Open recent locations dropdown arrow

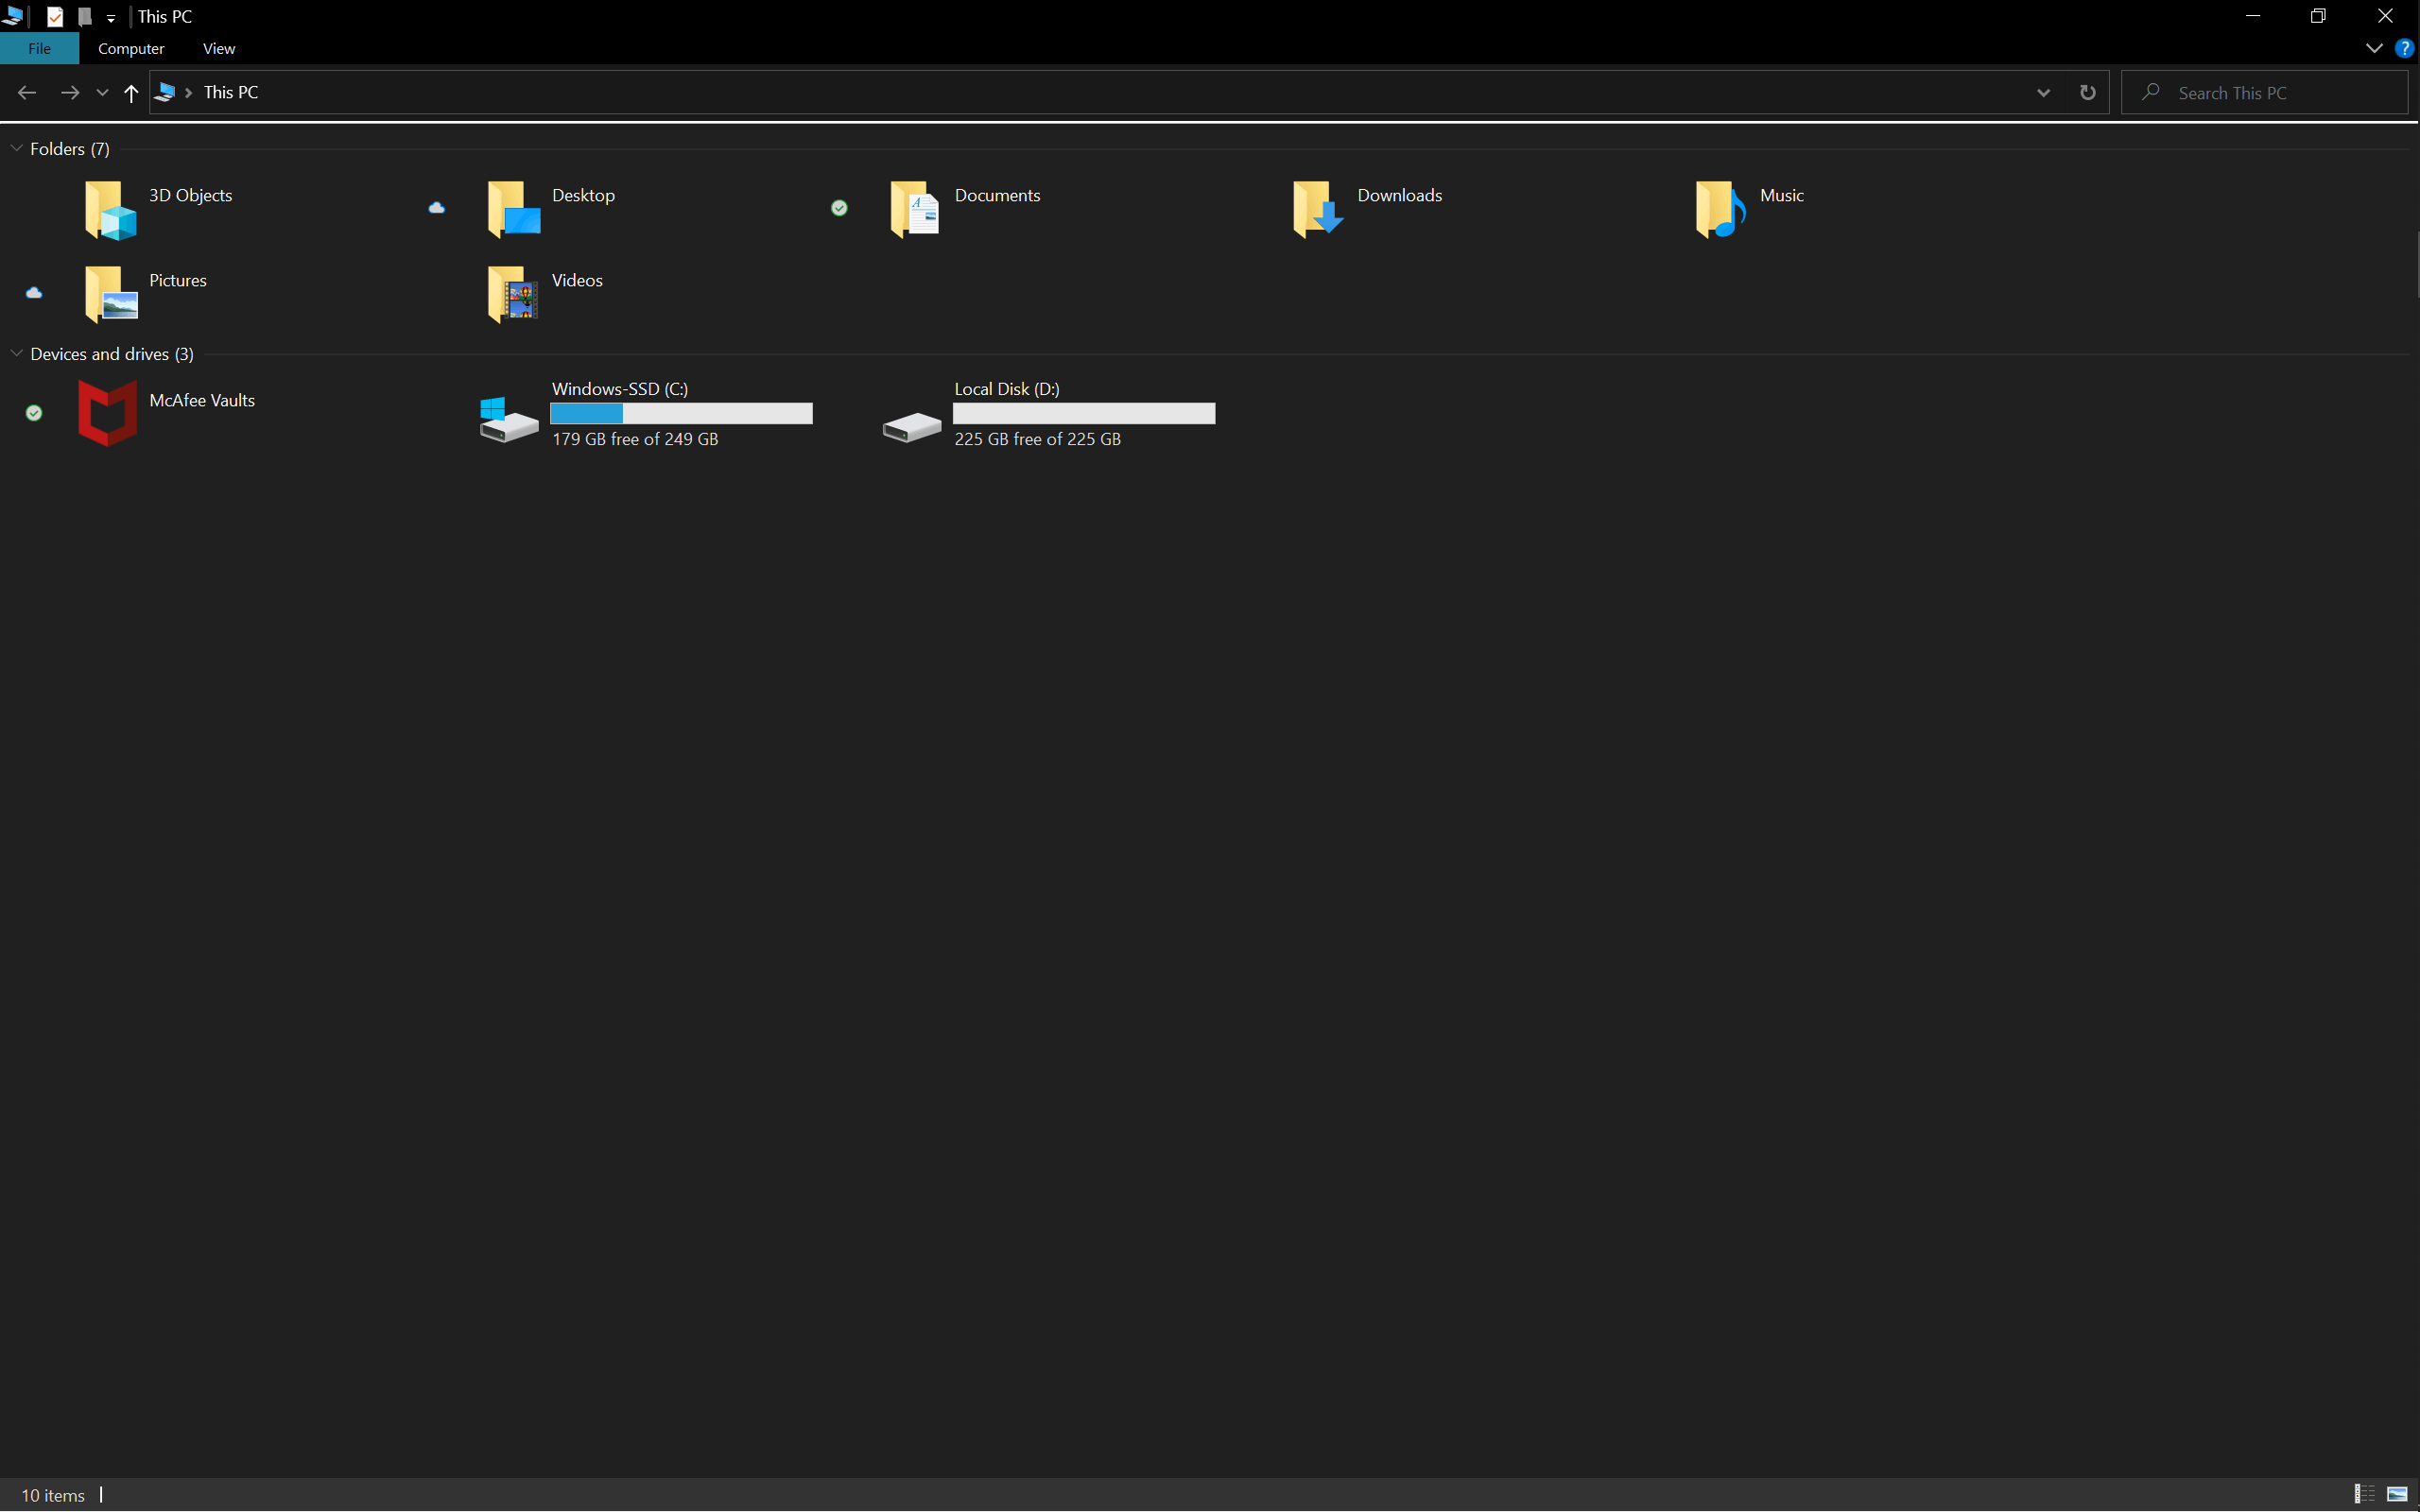[x=102, y=92]
